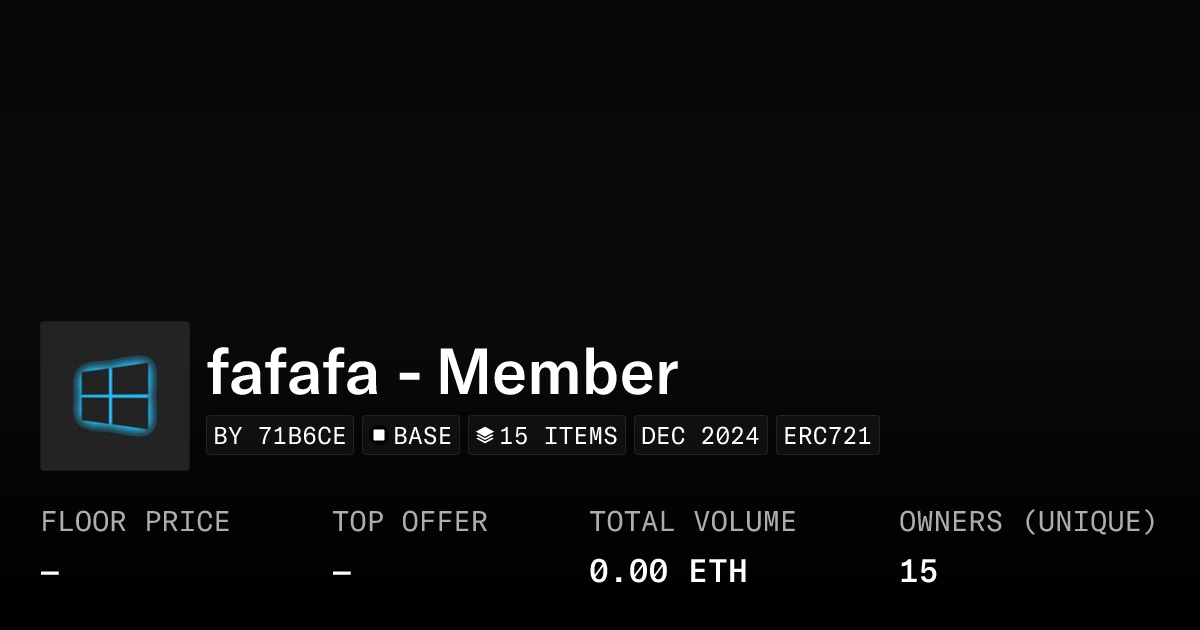Select the "BASE" chain label text
The height and width of the screenshot is (630, 1200).
point(422,436)
